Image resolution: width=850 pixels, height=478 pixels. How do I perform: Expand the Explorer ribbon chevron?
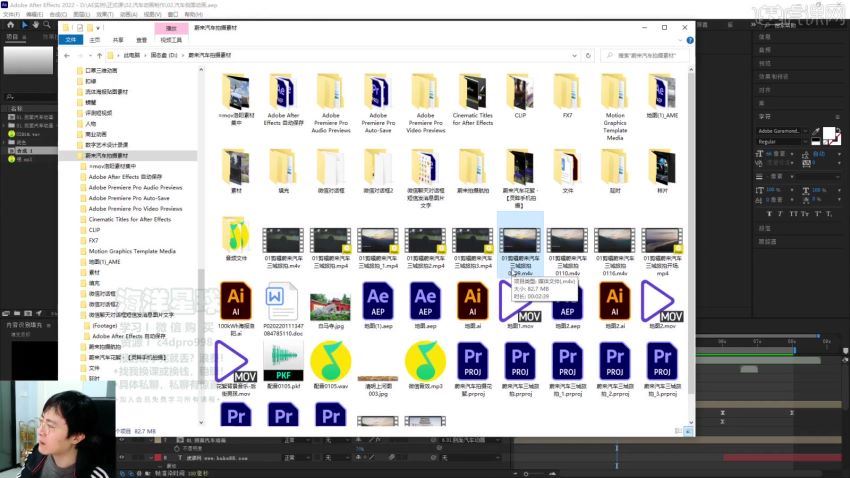[680, 40]
